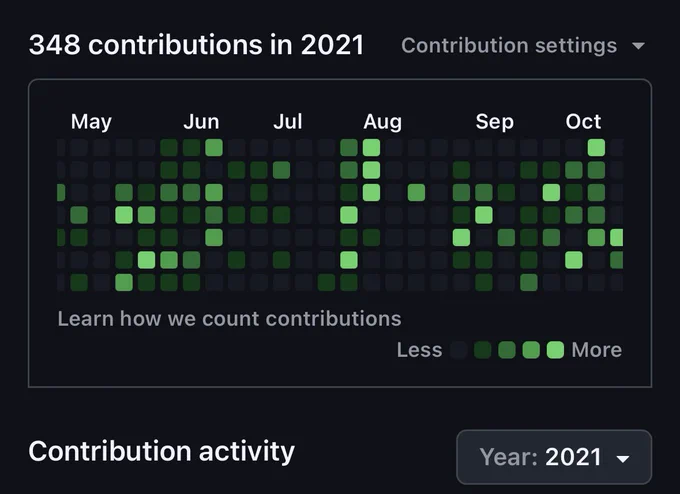
Task: Click the bright cell under Oct in top row
Action: pos(596,147)
